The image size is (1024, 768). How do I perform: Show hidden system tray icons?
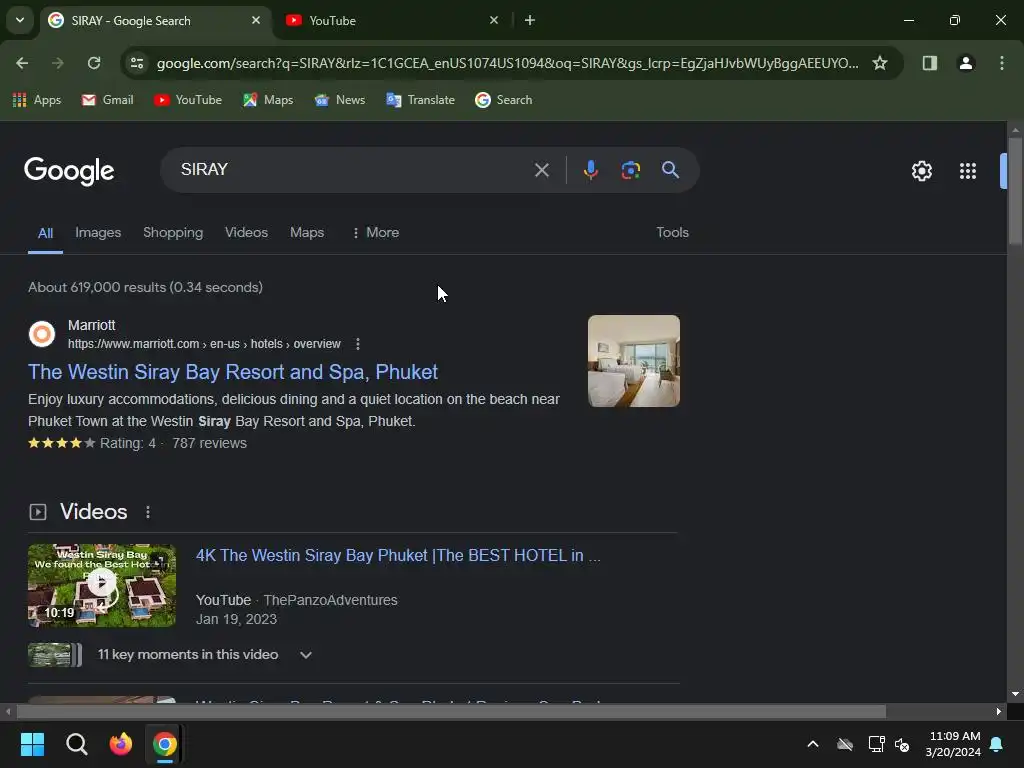(813, 744)
